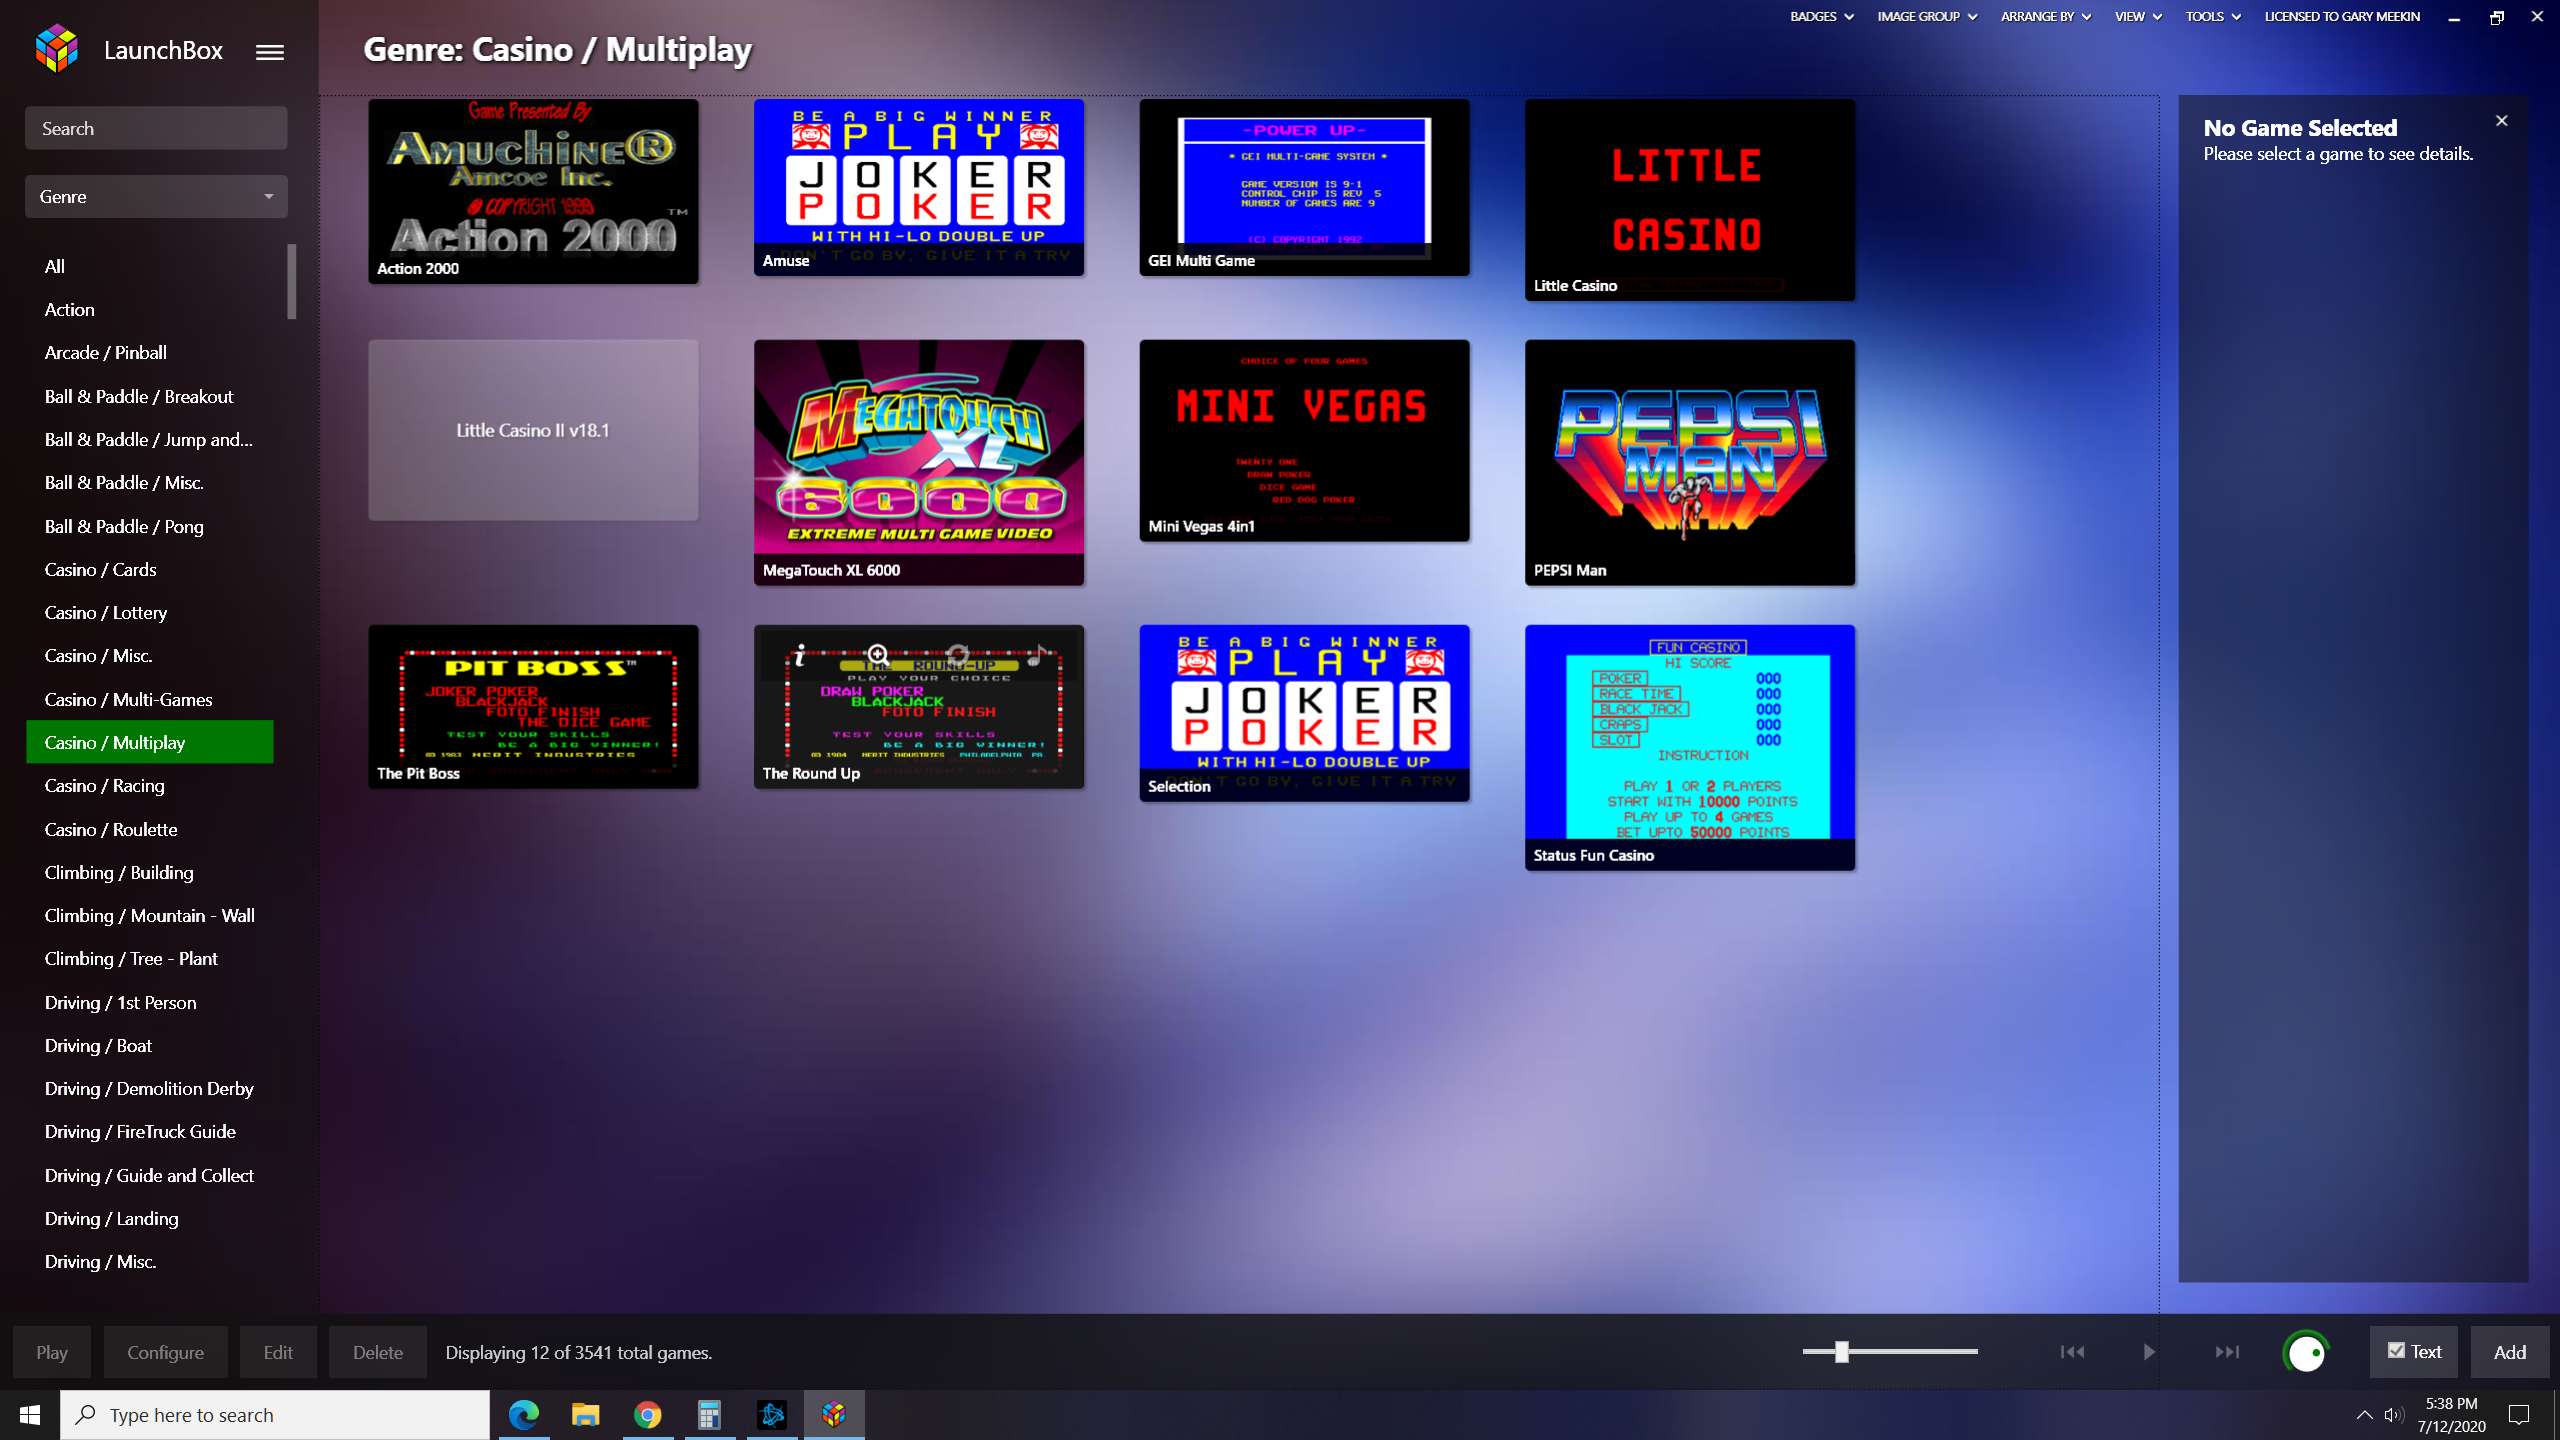Select the Little Casino game thumbnail
Viewport: 2560px width, 1440px height.
pyautogui.click(x=1690, y=199)
